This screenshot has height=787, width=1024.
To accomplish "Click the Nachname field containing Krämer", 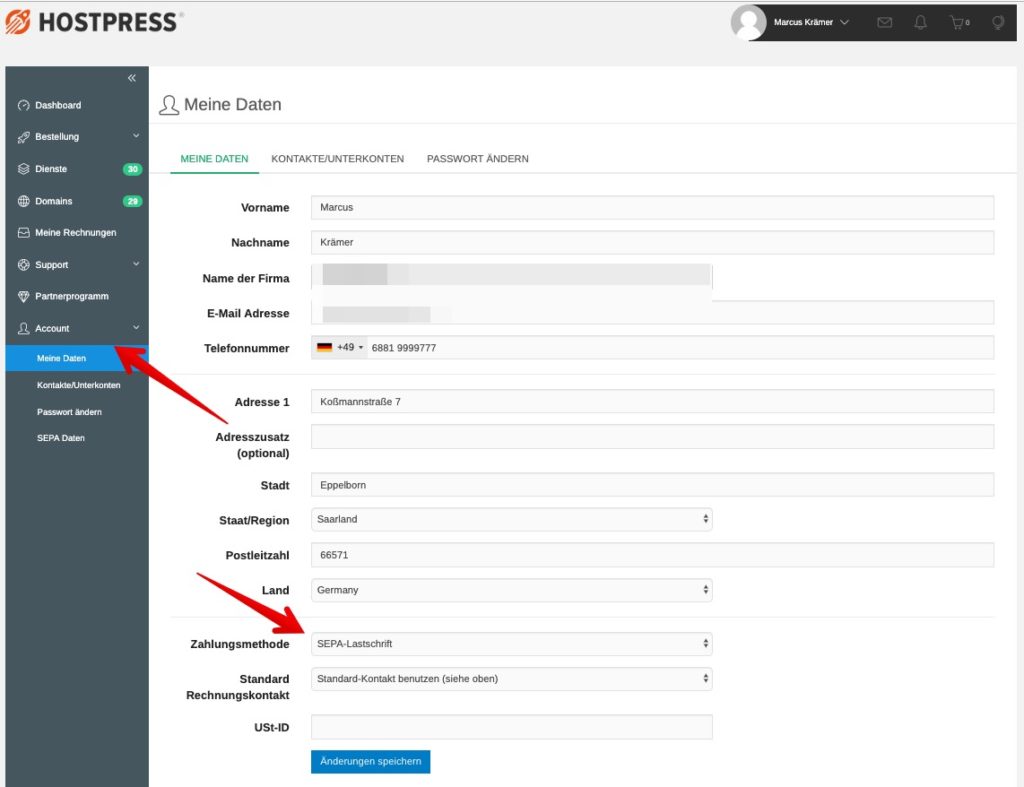I will click(x=652, y=242).
